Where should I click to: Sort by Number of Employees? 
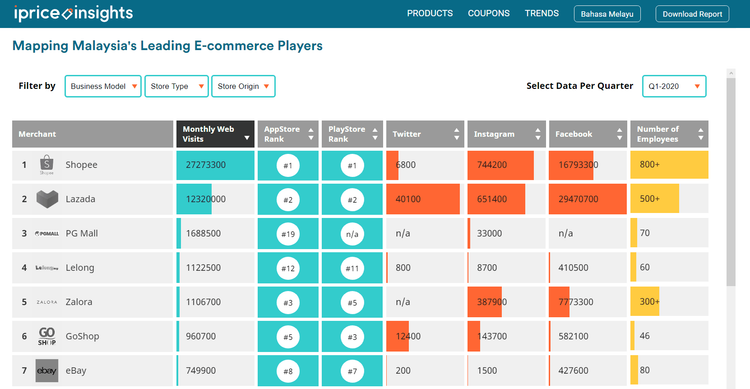(x=669, y=134)
